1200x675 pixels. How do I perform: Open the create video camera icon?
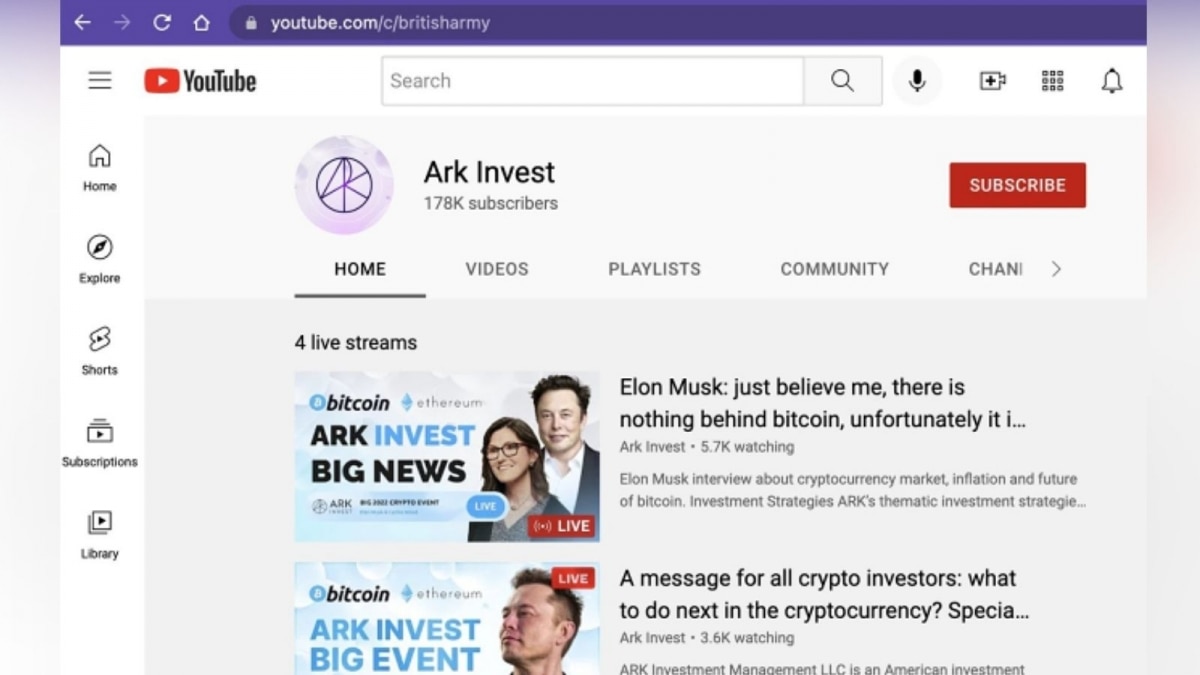[992, 81]
